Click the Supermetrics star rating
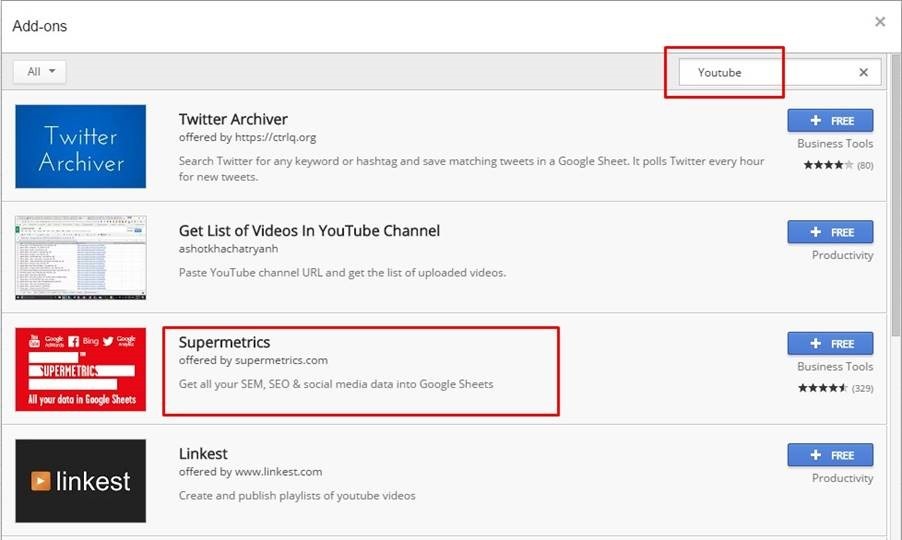The height and width of the screenshot is (540, 902). tap(822, 388)
